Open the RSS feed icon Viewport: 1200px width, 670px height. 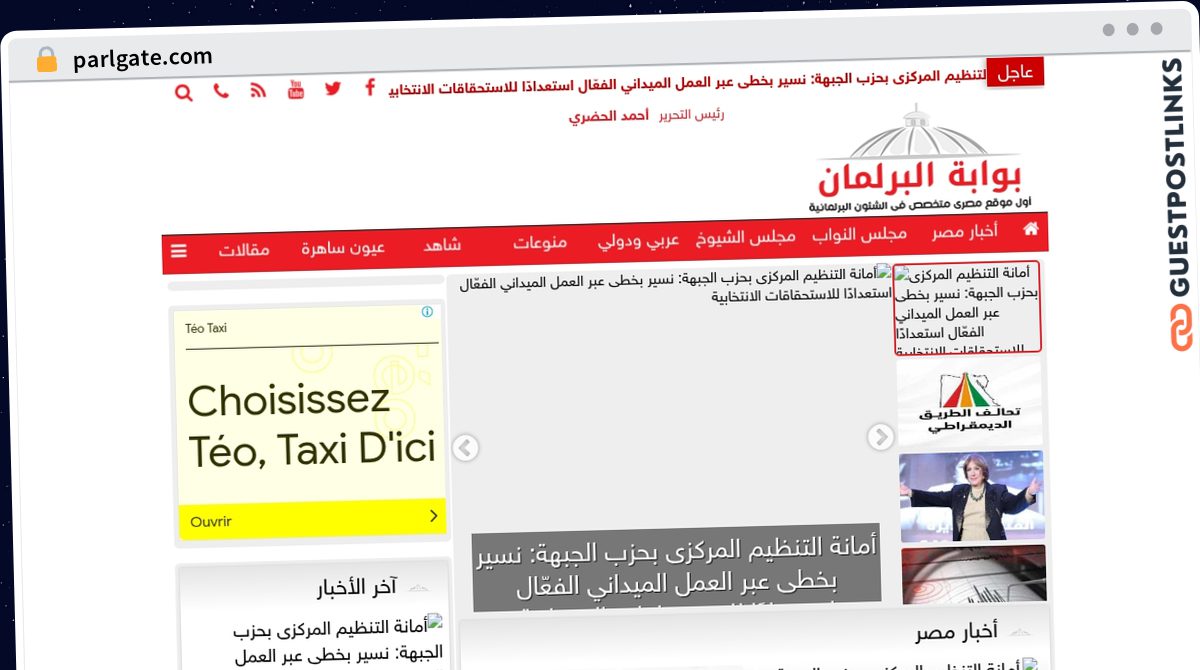point(258,90)
